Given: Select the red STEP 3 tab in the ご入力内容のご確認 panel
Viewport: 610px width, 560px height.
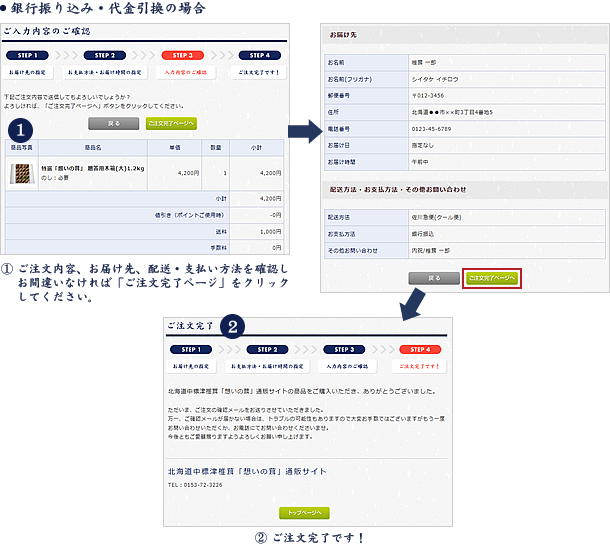Looking at the screenshot, I should [x=182, y=55].
